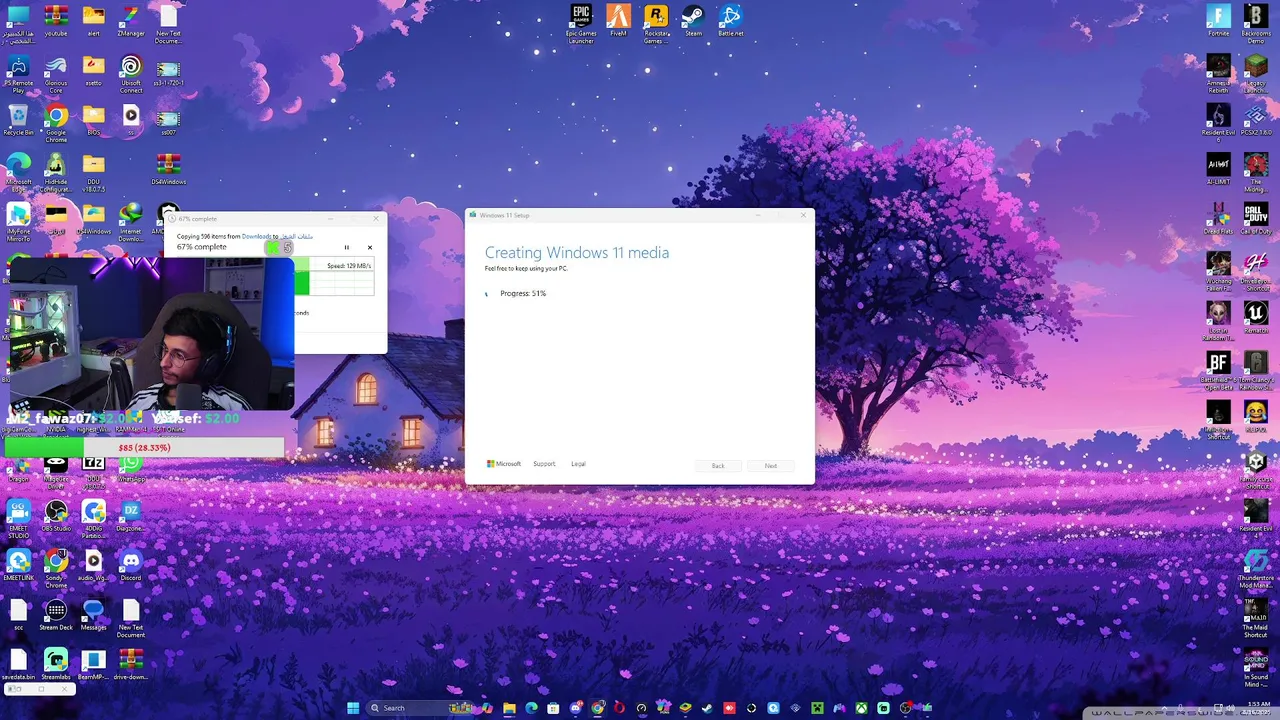The image size is (1280, 720).
Task: Click the Microsoft logo in Setup
Action: 504,464
